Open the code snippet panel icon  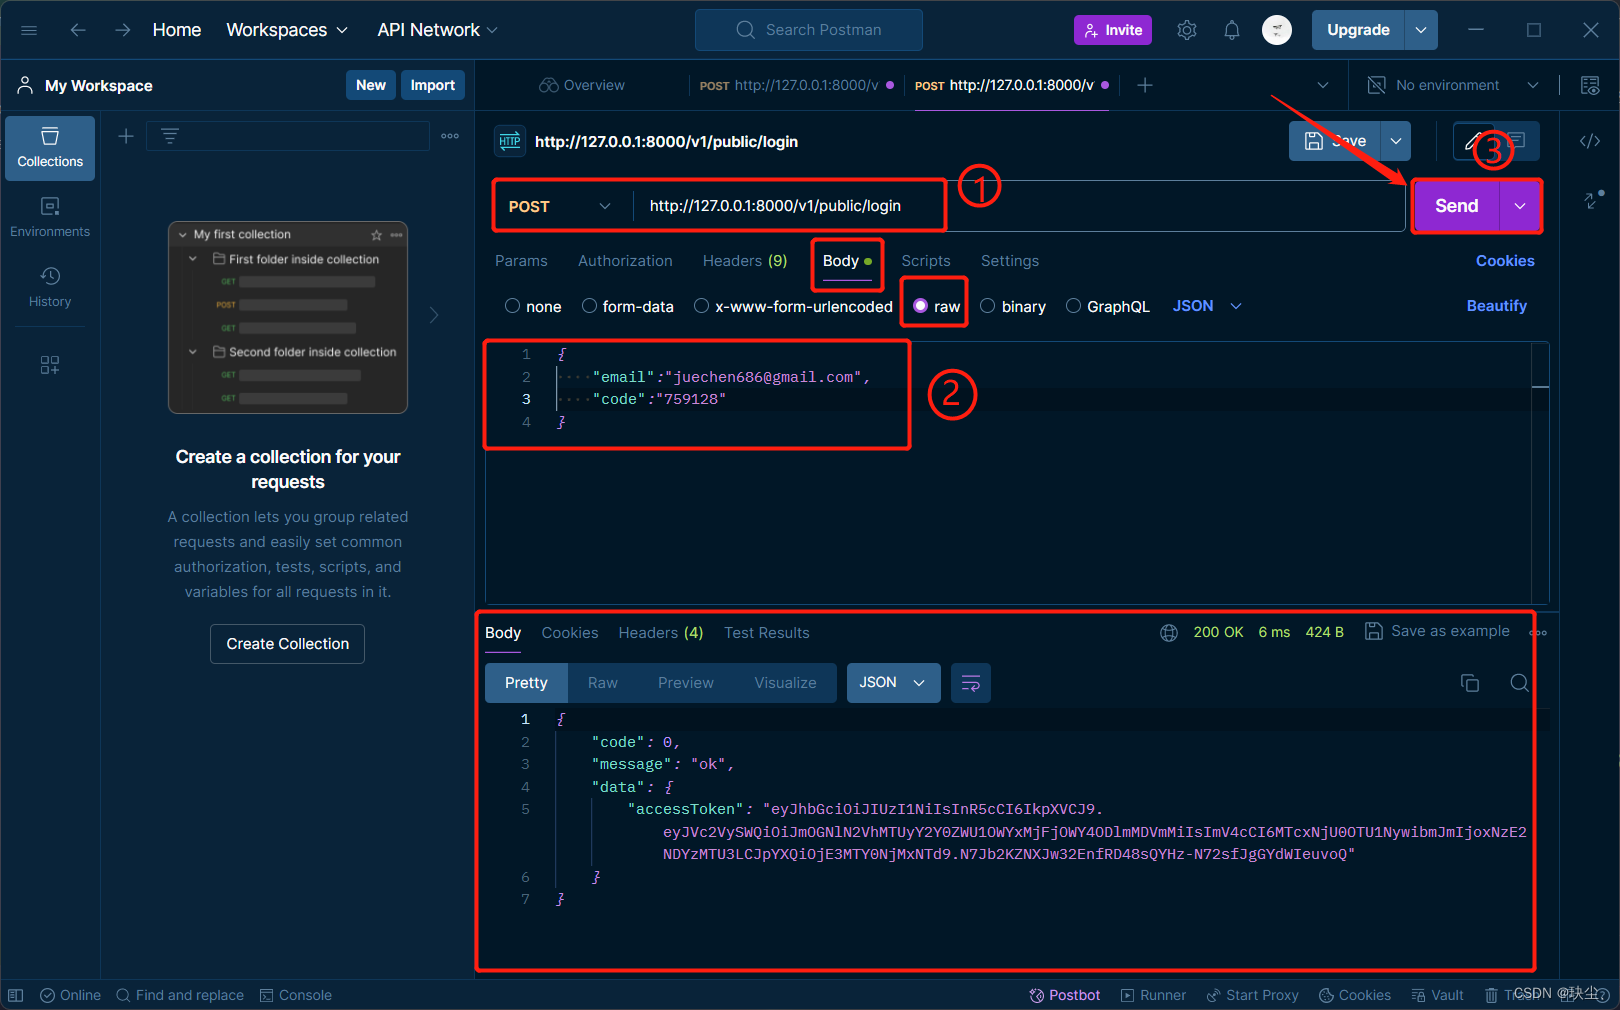[1590, 141]
